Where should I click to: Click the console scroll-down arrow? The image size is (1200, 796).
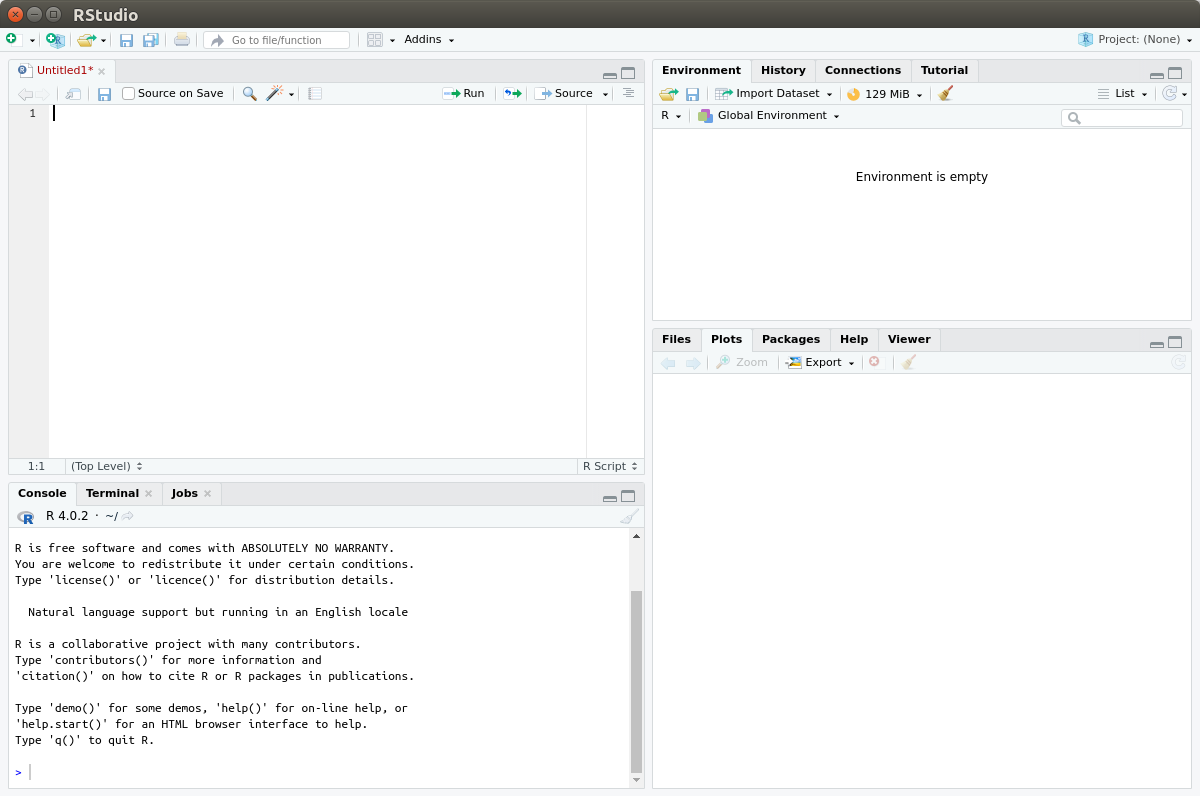636,780
